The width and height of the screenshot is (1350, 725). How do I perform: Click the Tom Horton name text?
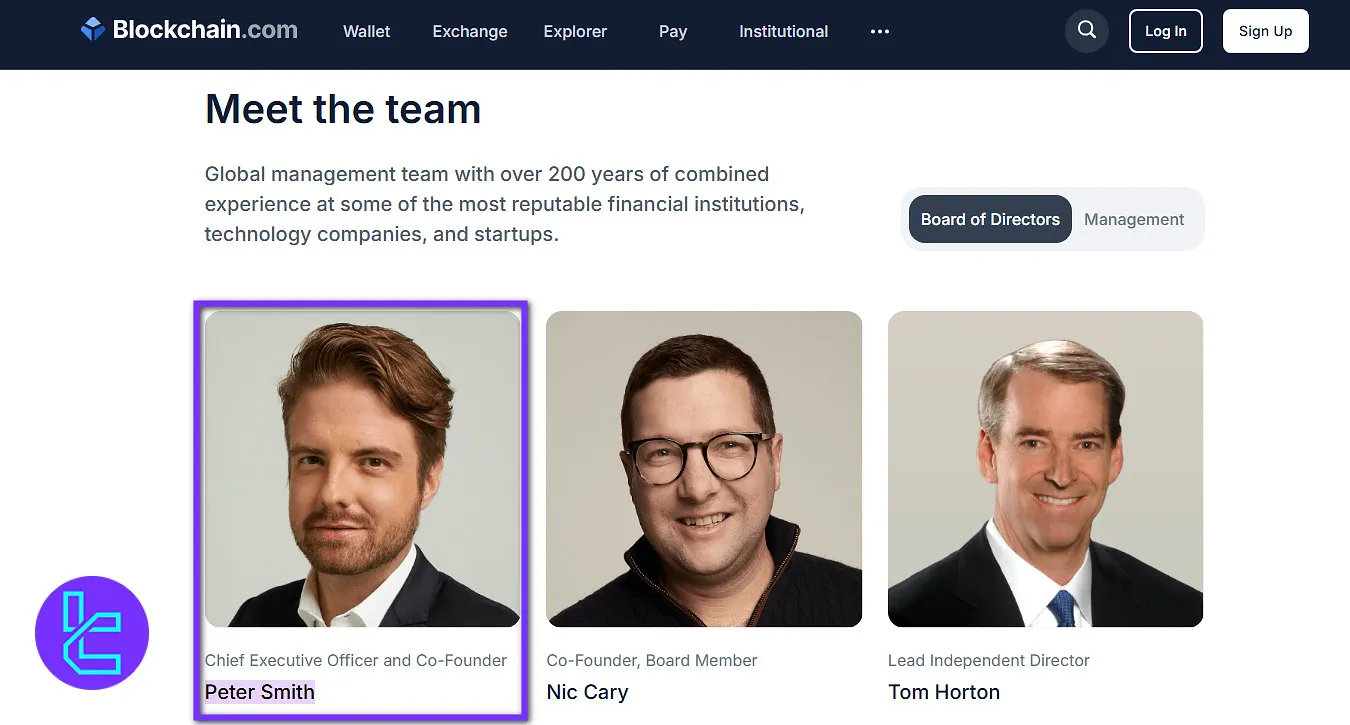[944, 692]
